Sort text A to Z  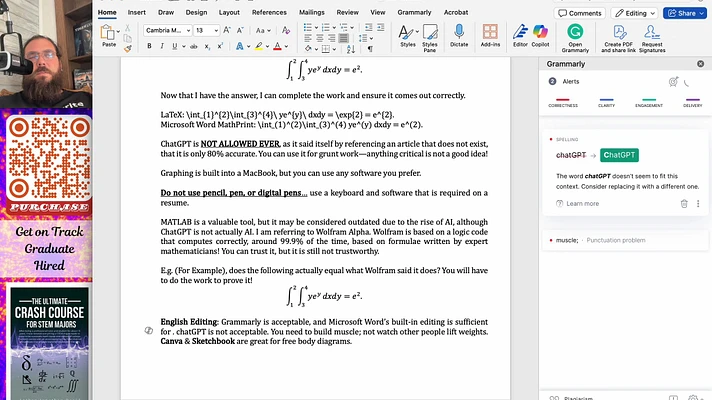pos(351,49)
